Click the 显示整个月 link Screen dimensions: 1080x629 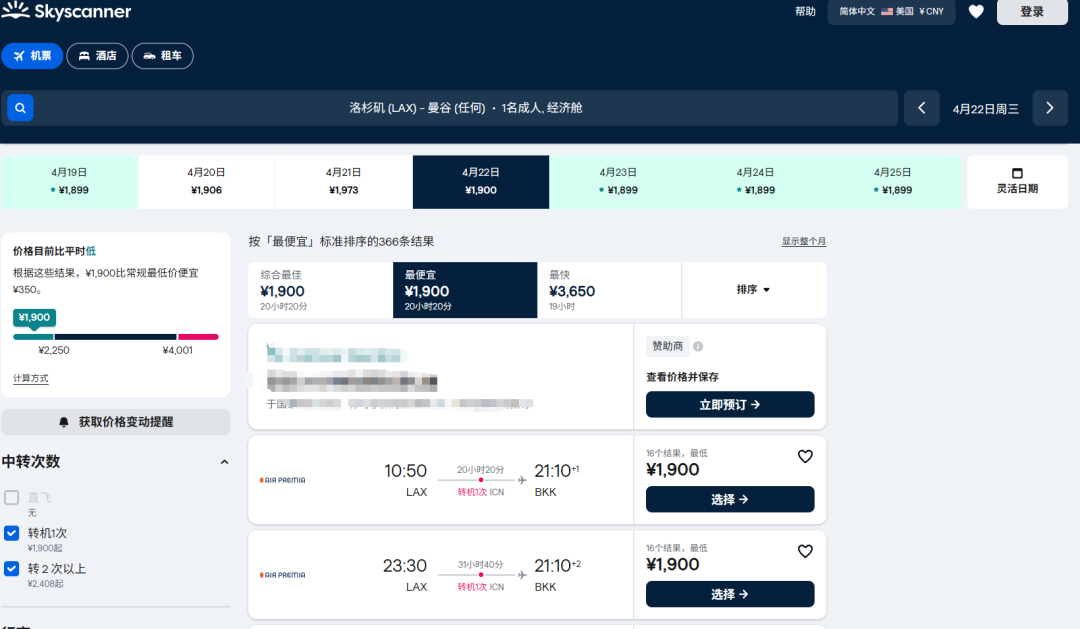pos(803,242)
